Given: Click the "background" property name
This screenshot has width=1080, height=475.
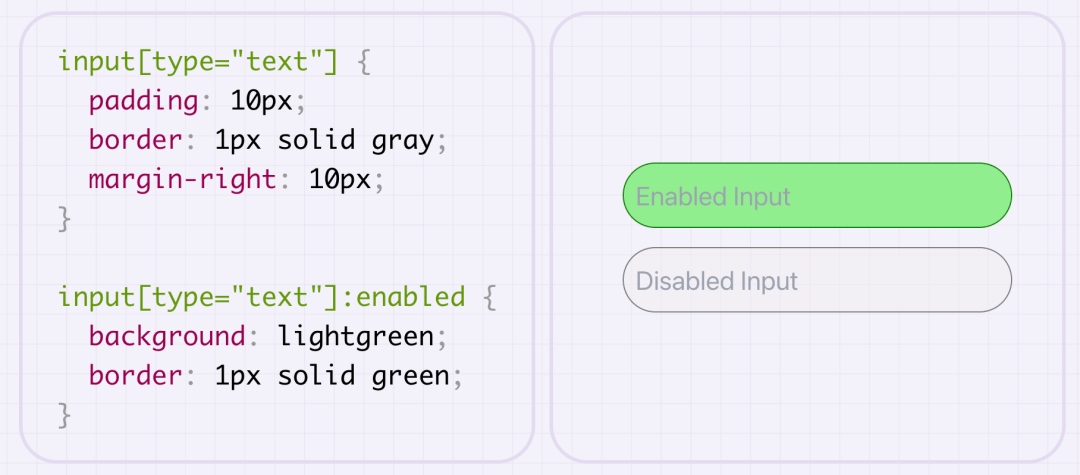Looking at the screenshot, I should tap(167, 336).
